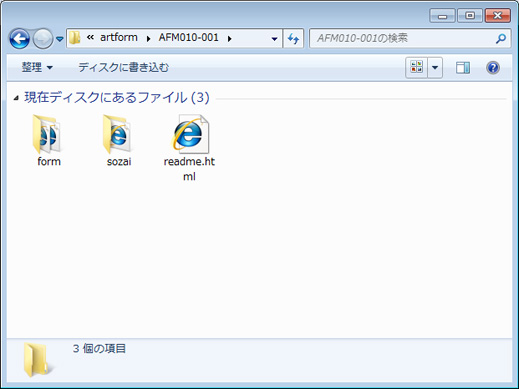Screen dimensions: 519x389
Task: Expand the arrow after artform
Action: [x=148, y=39]
